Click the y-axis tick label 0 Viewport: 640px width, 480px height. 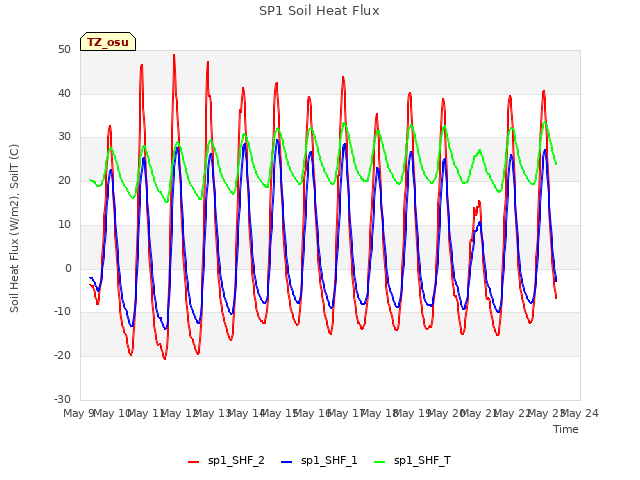pos(68,268)
